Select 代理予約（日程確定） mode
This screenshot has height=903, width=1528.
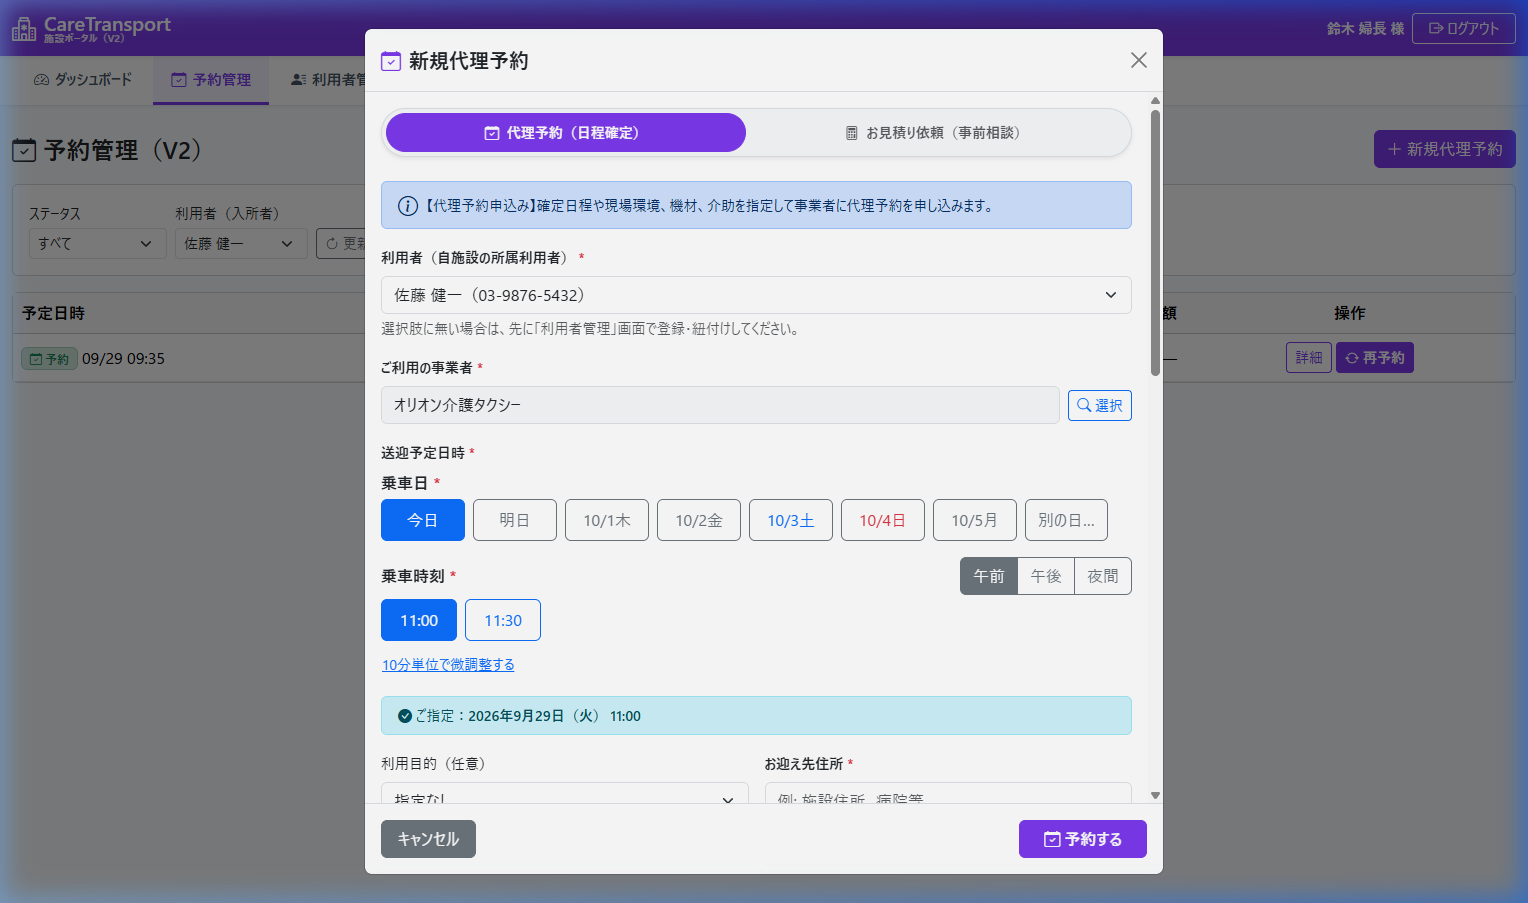click(x=566, y=133)
